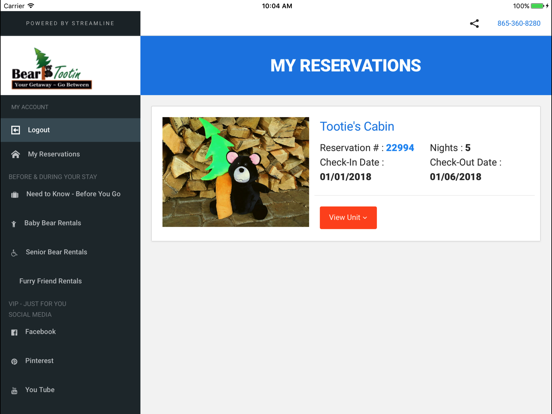This screenshot has height=414, width=552.
Task: Click the MY RESERVATIONS header banner
Action: coord(346,65)
